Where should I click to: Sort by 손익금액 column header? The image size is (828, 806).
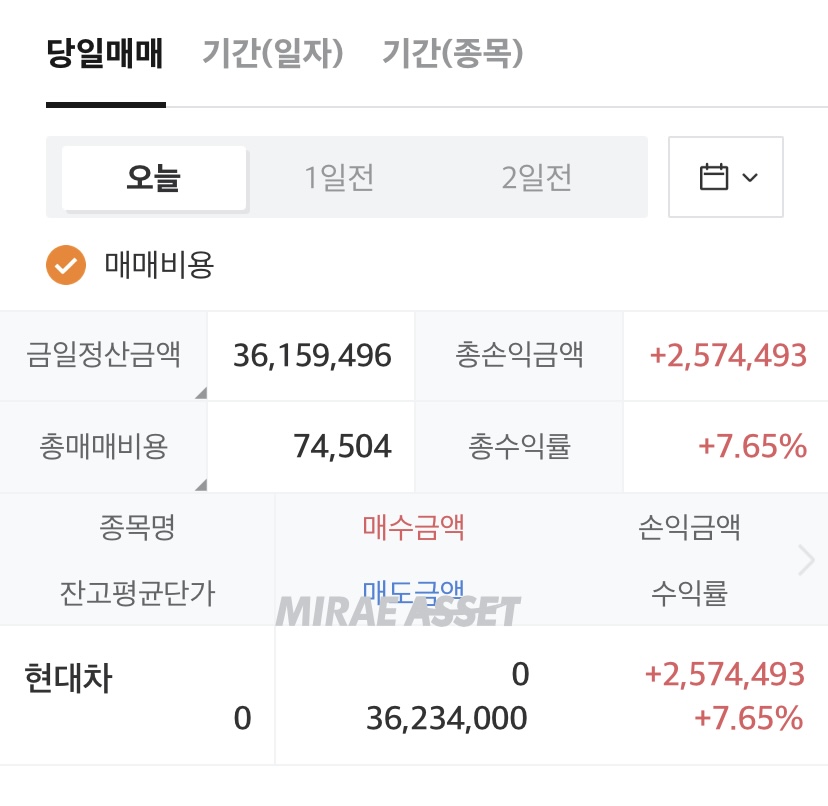tap(689, 527)
